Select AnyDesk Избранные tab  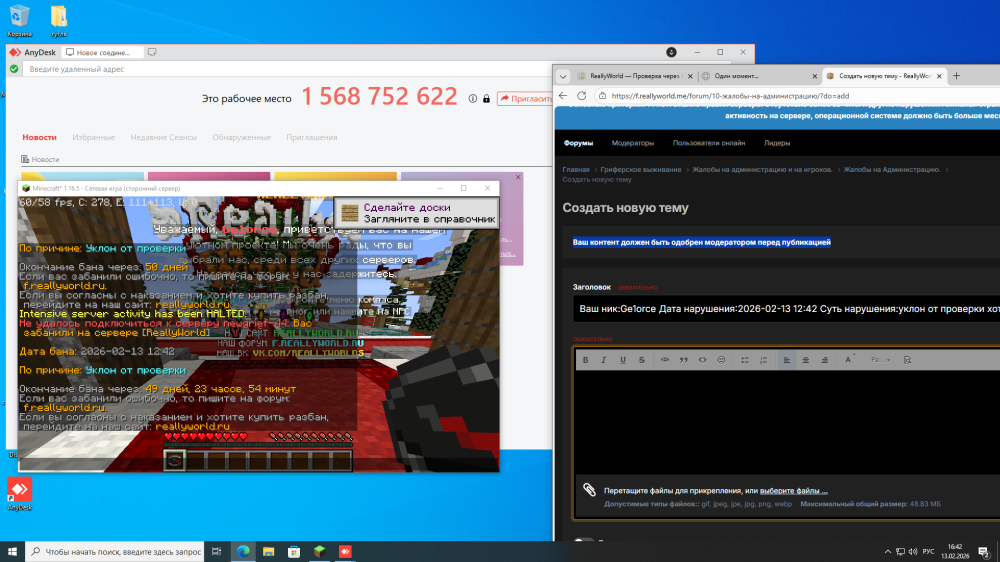tap(93, 137)
